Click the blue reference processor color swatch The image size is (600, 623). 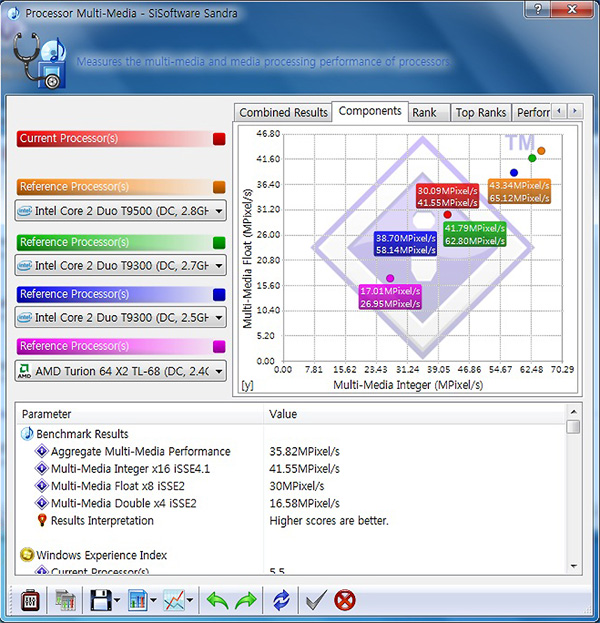[219, 294]
